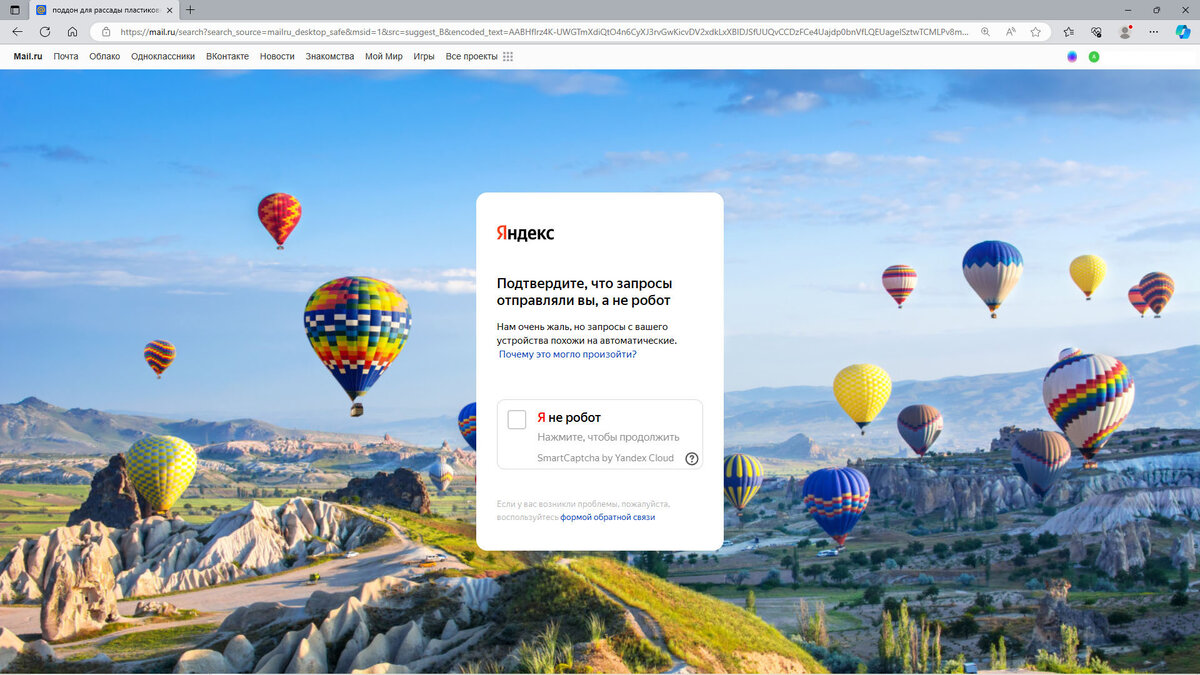Open Облако in the portal bar
This screenshot has width=1200, height=675.
pos(104,57)
